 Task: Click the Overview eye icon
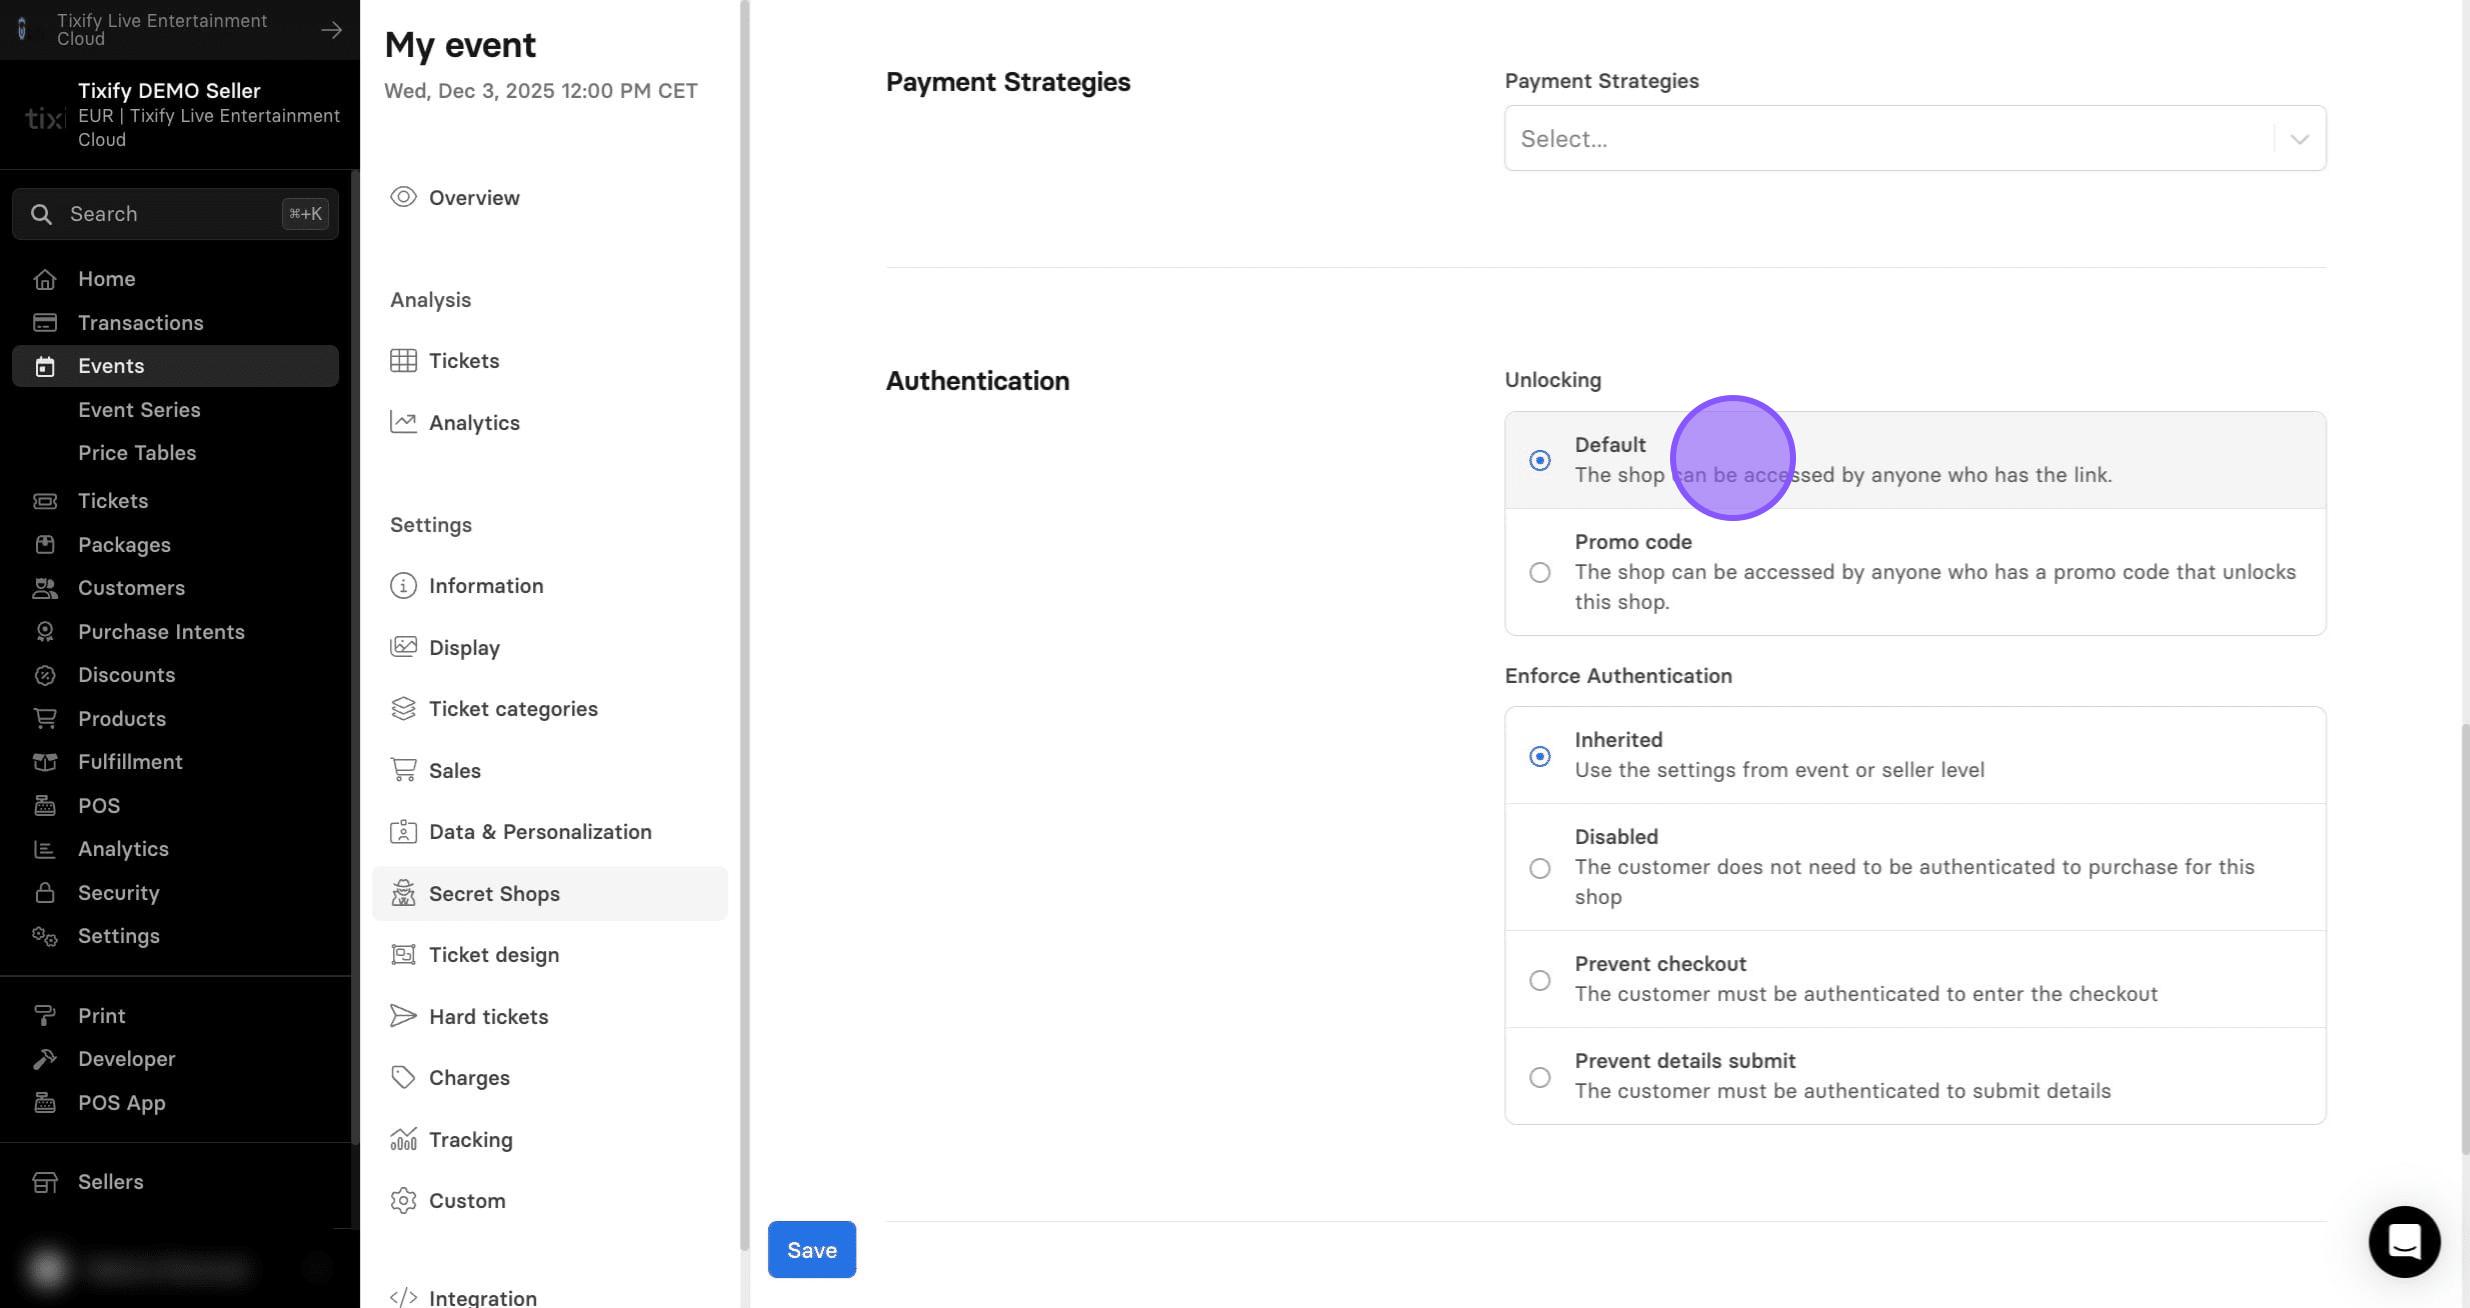[x=403, y=197]
